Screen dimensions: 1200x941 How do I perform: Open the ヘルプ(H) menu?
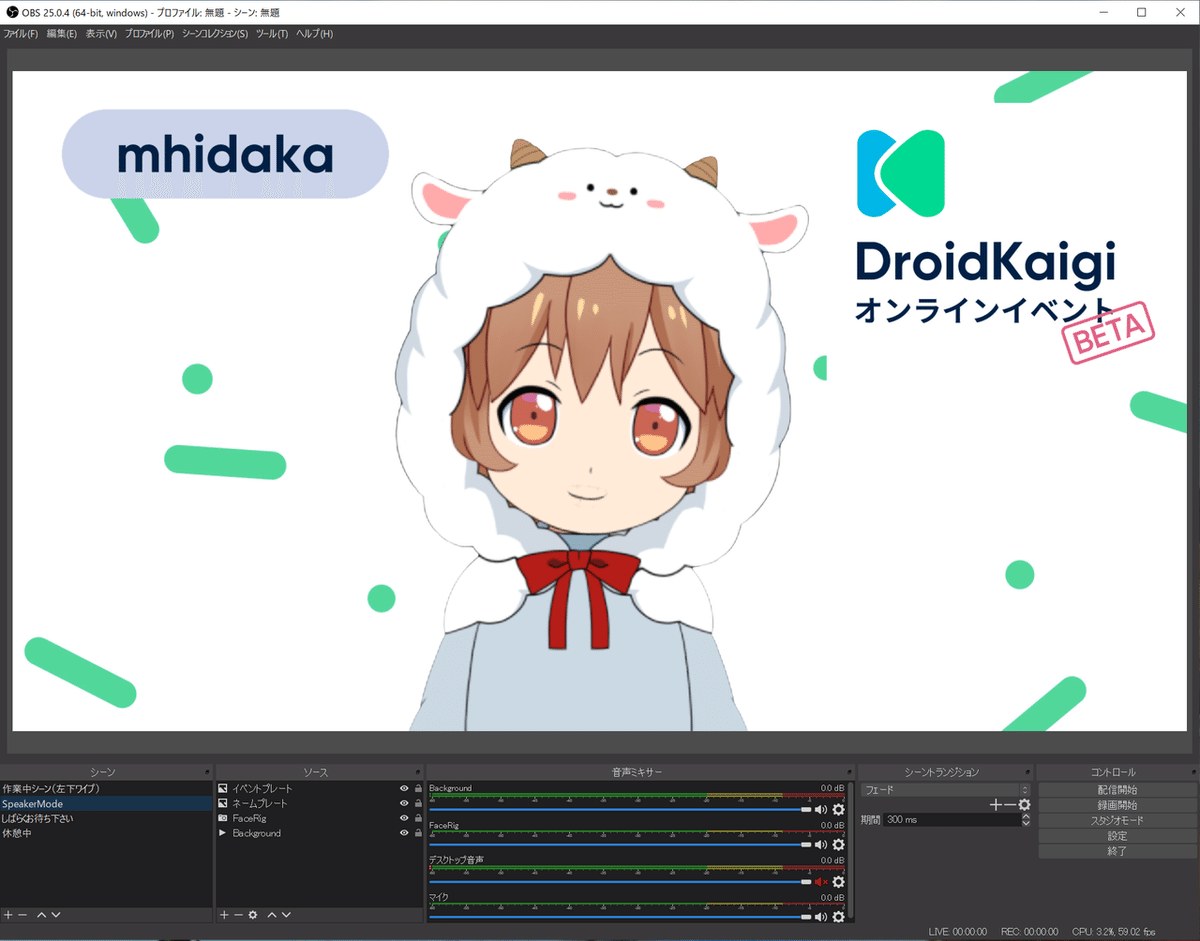(314, 34)
